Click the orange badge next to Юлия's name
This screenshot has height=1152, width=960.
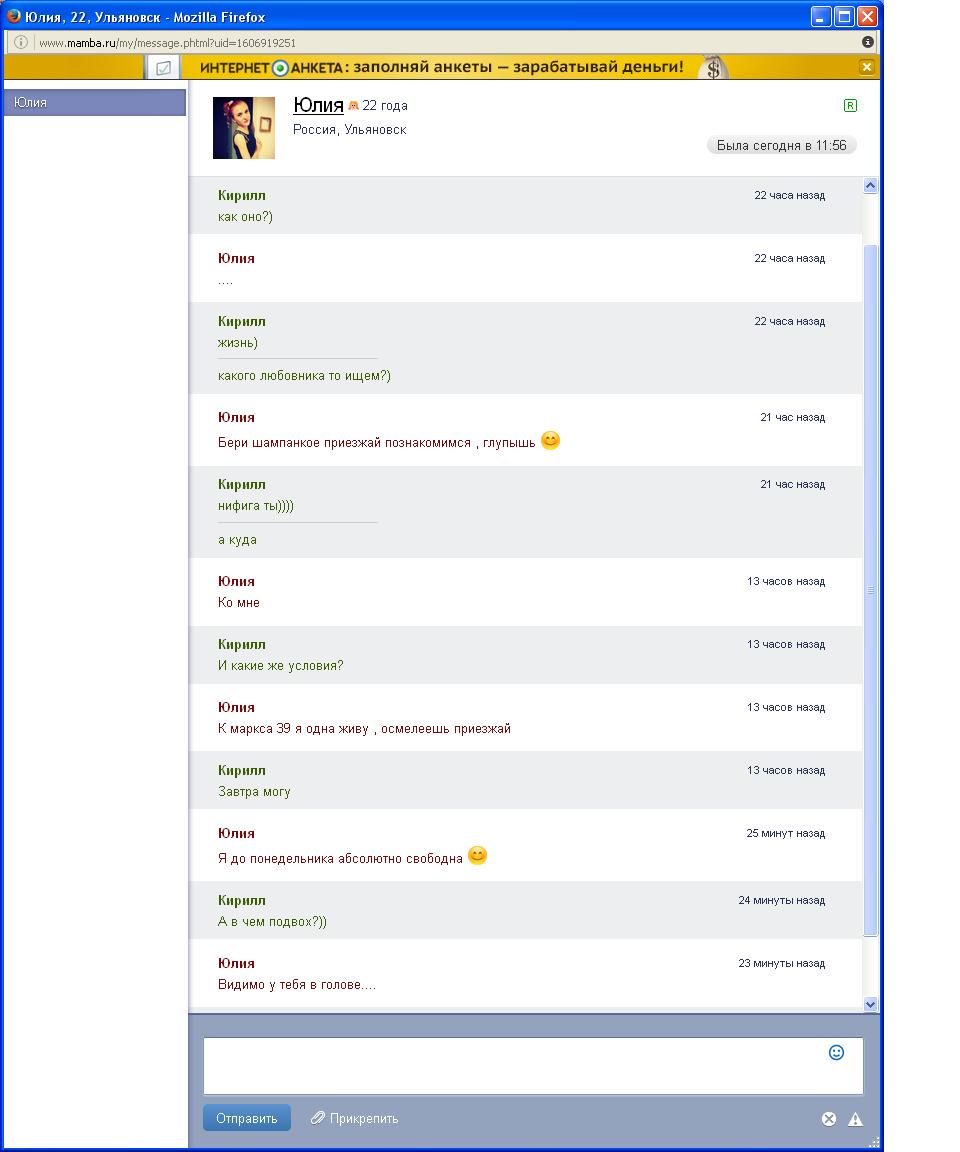[353, 106]
